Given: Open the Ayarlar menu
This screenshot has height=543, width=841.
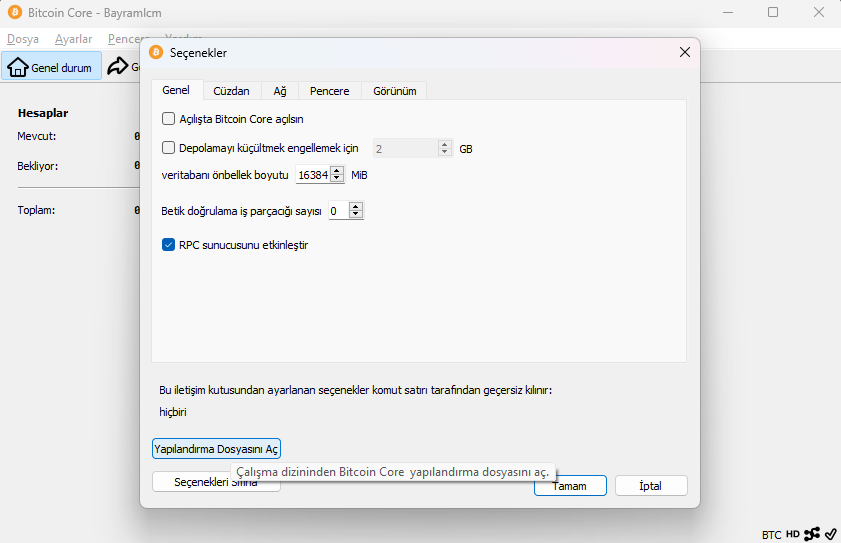Looking at the screenshot, I should click(73, 39).
